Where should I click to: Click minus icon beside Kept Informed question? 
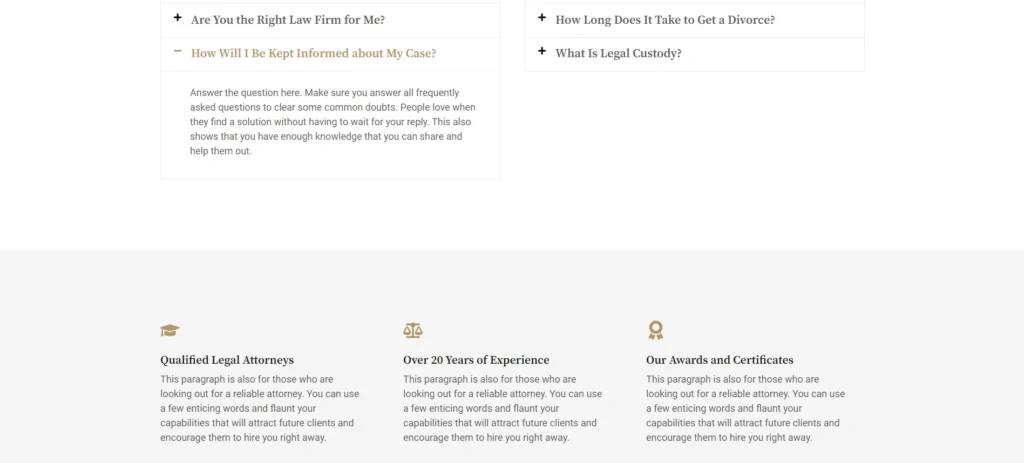(x=177, y=52)
